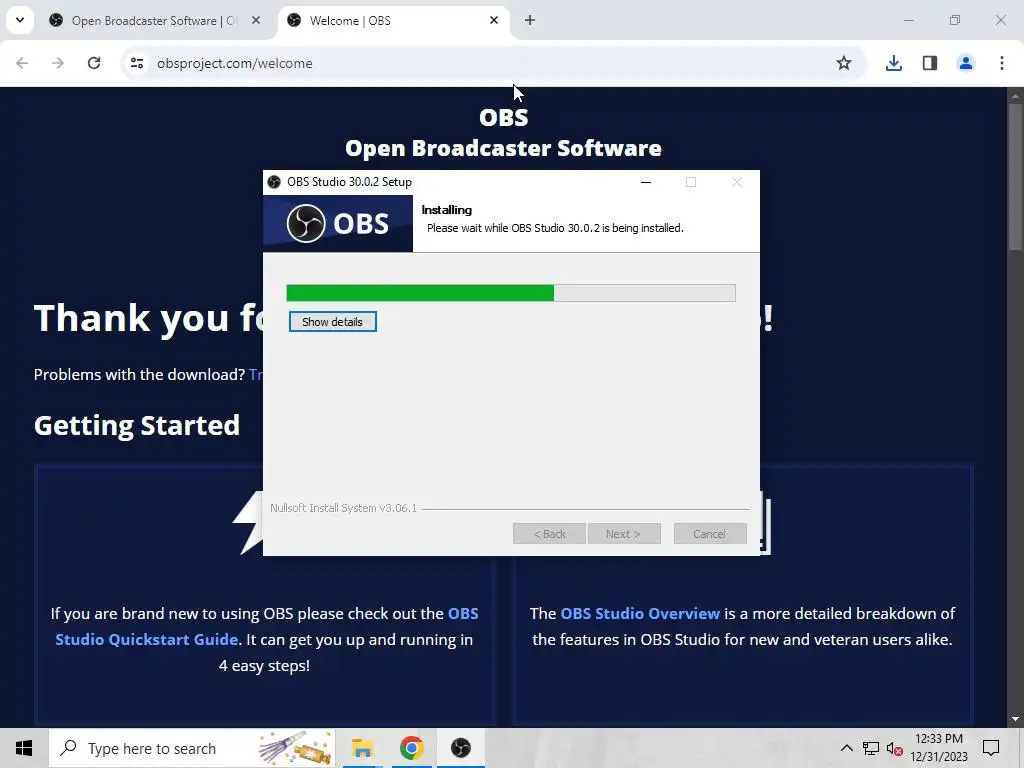Switch to Welcome | OBS tab
Image resolution: width=1024 pixels, height=768 pixels.
394,21
